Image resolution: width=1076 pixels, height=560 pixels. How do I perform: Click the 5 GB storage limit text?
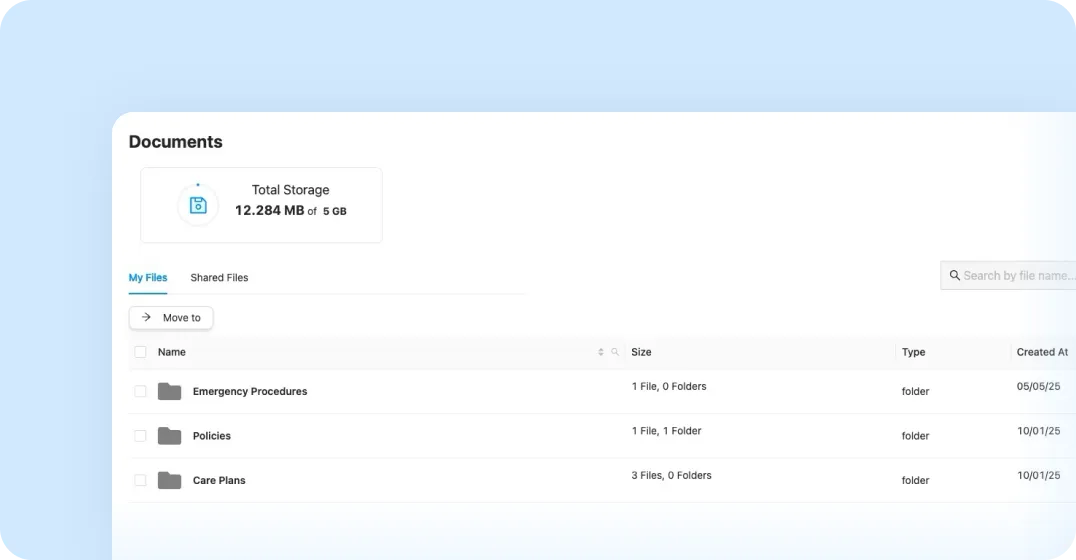(335, 211)
